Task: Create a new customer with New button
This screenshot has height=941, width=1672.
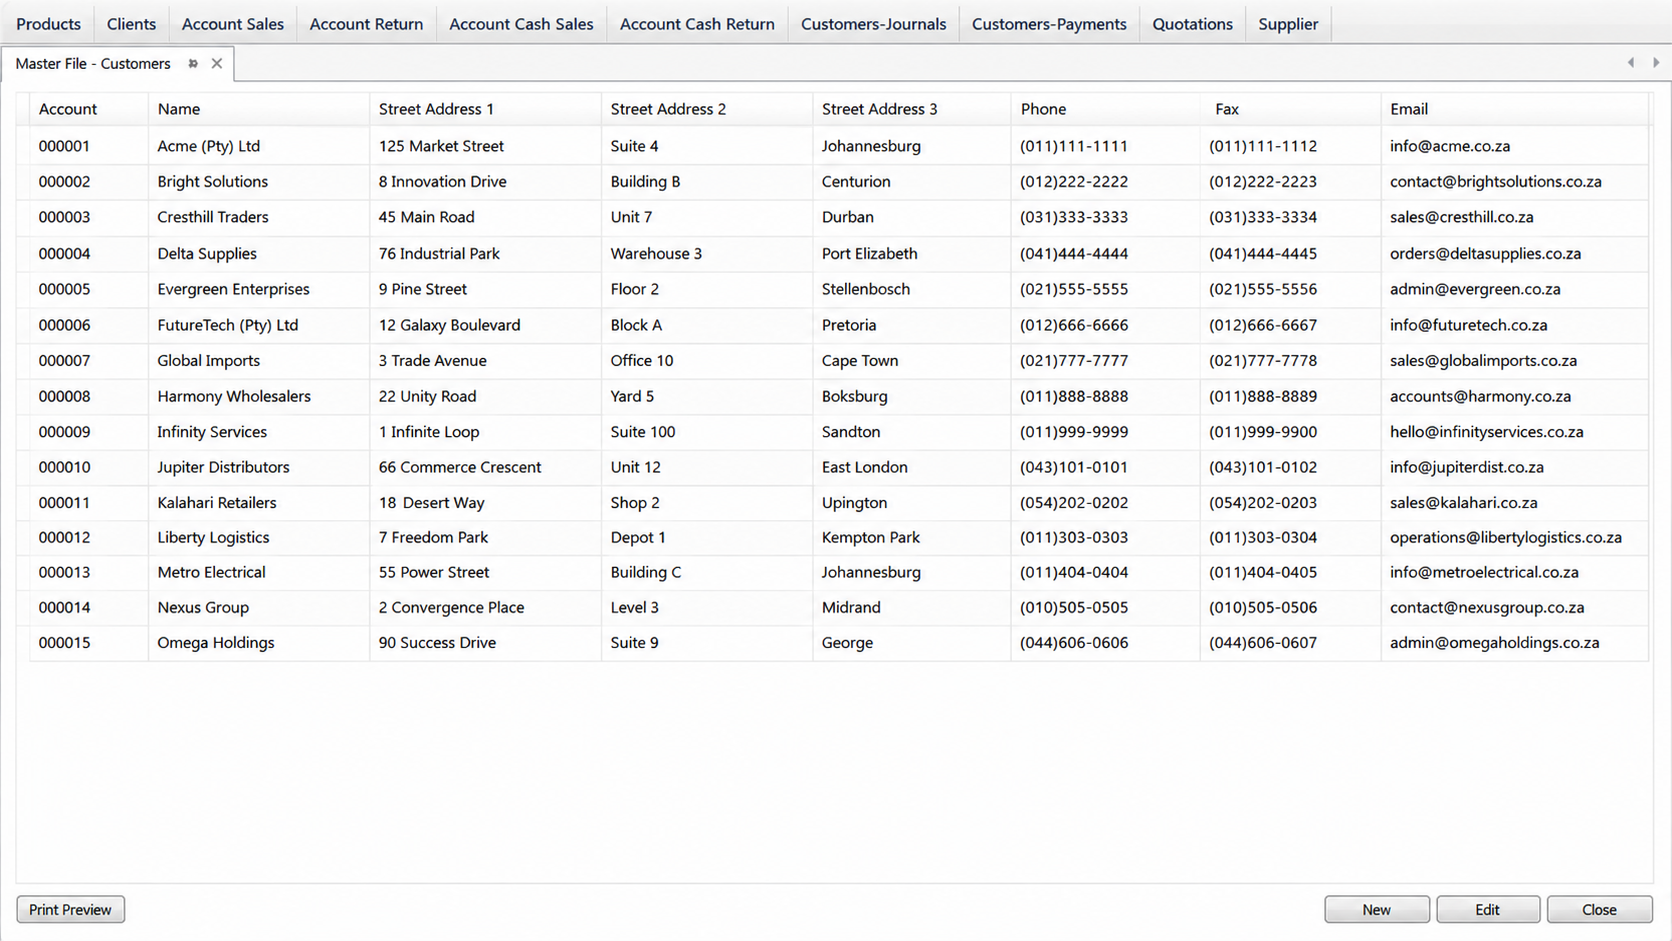Action: coord(1376,909)
